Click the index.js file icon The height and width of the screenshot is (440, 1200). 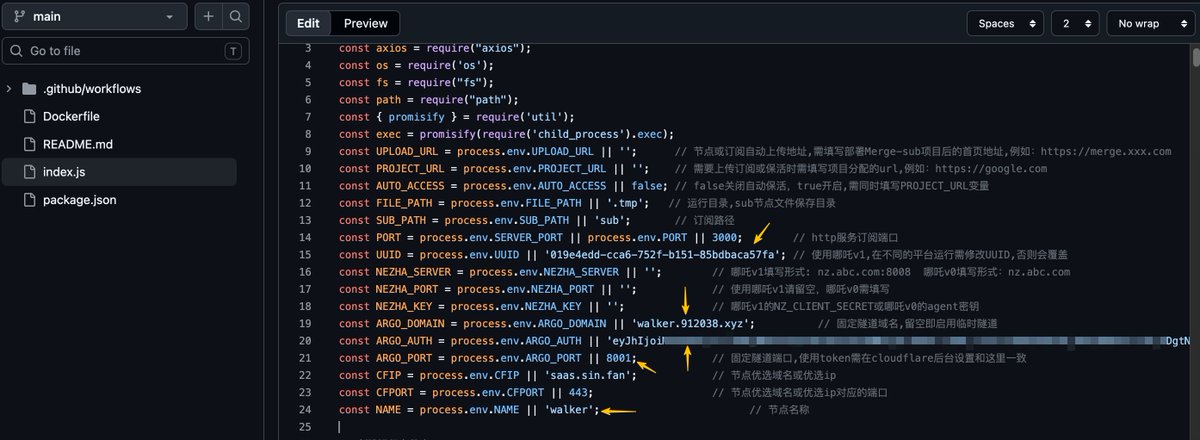tap(29, 172)
